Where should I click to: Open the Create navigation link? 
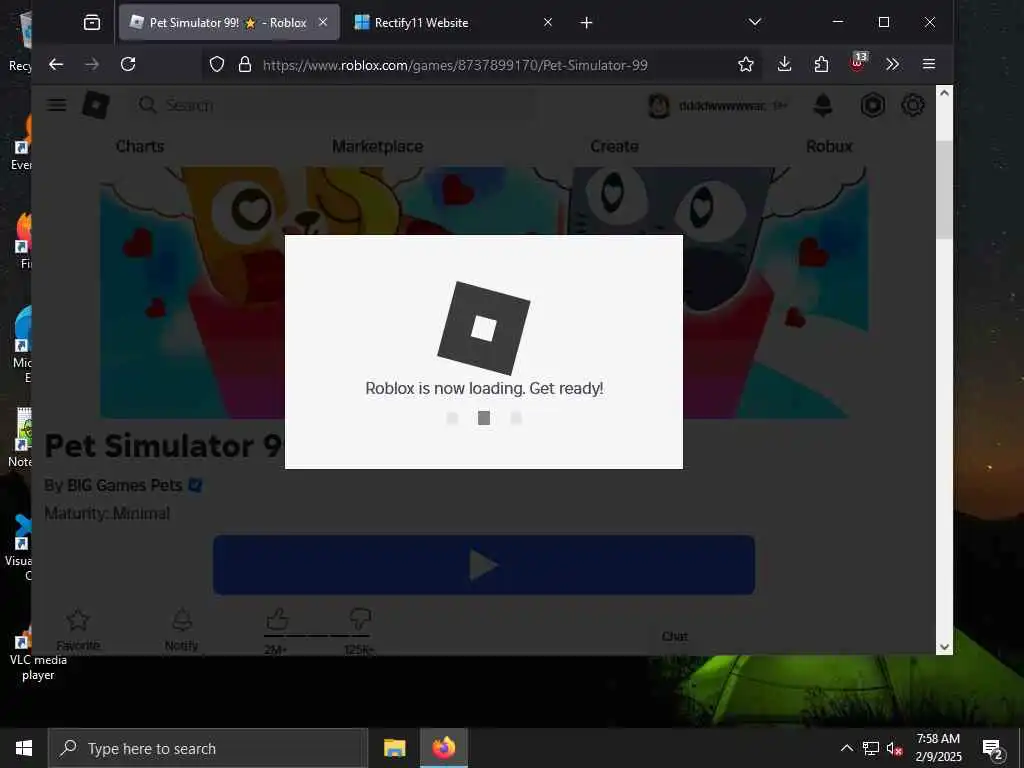pyautogui.click(x=615, y=146)
